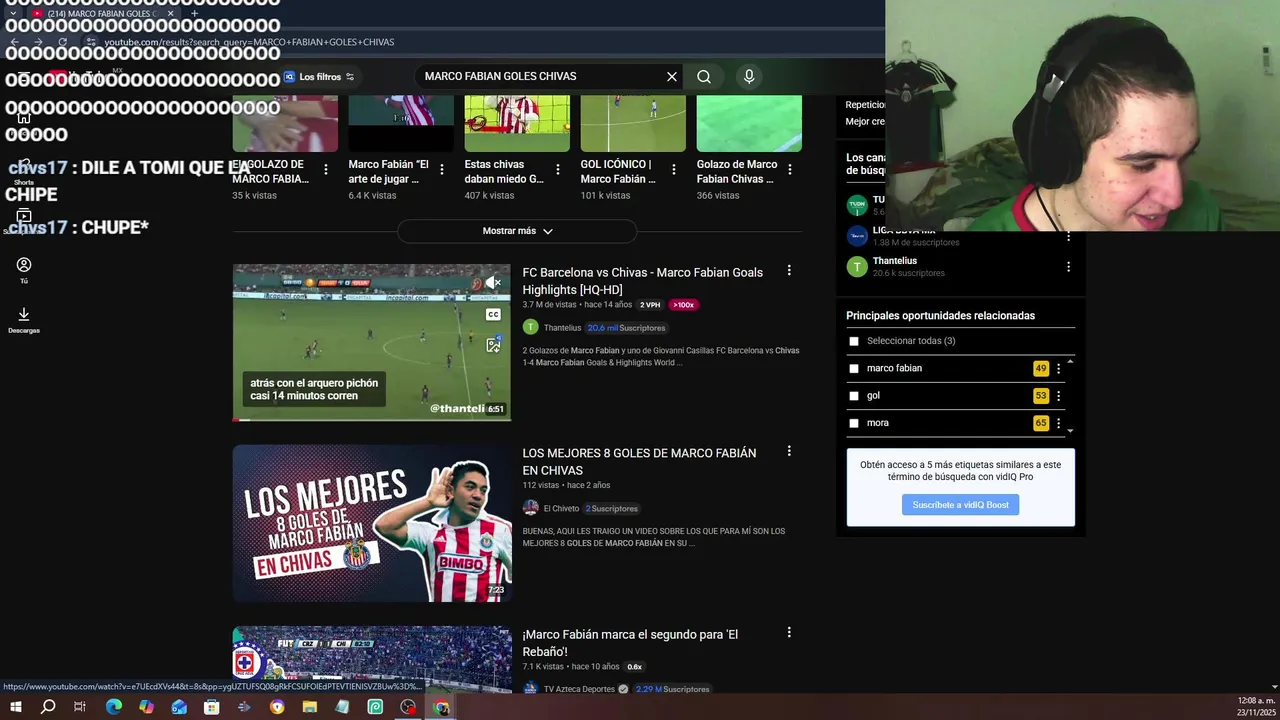The image size is (1280, 720).
Task: Check the mora tag checkbox
Action: point(854,423)
